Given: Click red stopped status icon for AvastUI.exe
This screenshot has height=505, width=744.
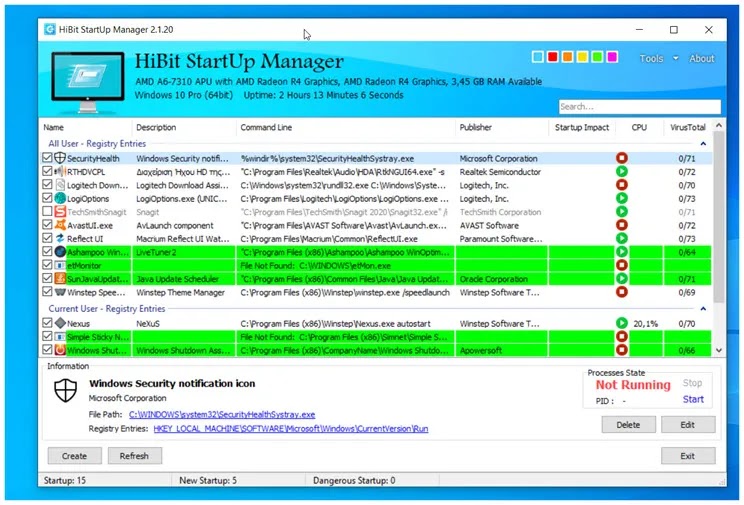Looking at the screenshot, I should point(622,225).
